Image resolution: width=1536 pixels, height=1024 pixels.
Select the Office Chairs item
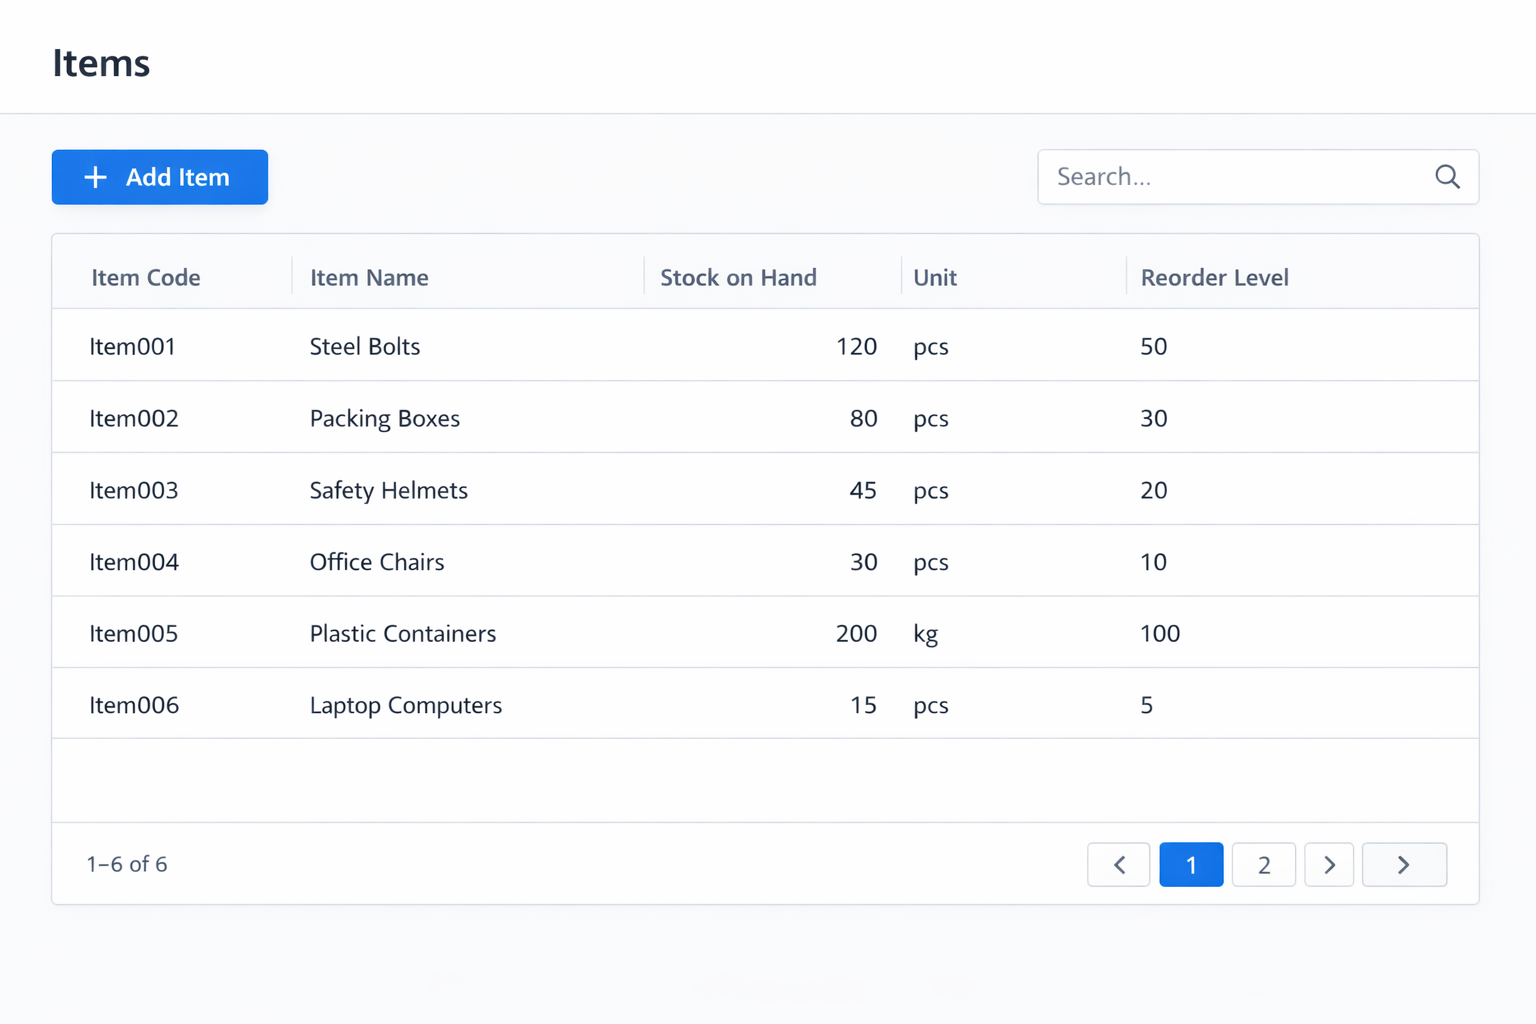377,562
